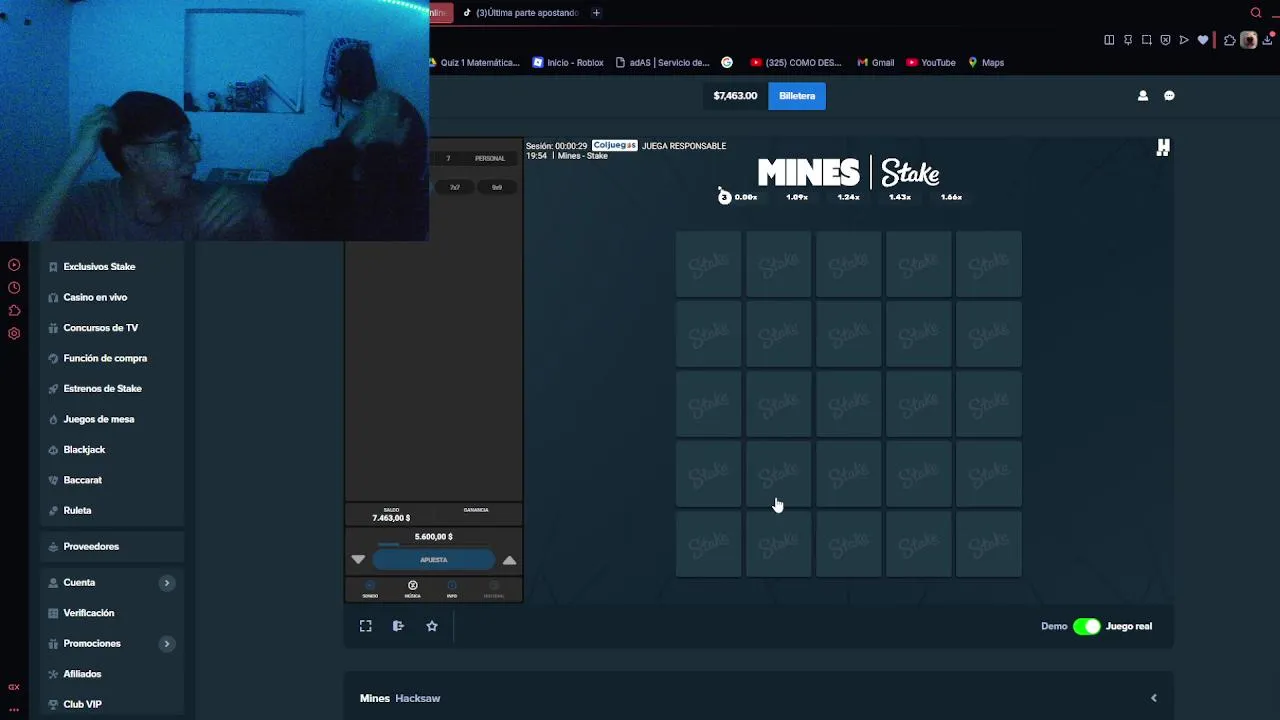Screen dimensions: 1280x720
Task: Open Juegos de mesa menu item
Action: click(98, 419)
